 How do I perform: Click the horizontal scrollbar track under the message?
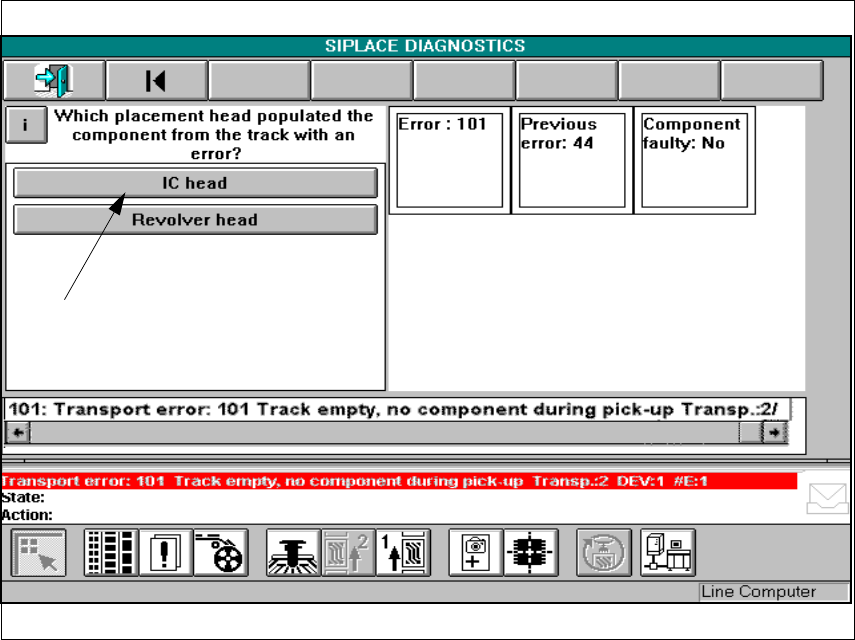pos(384,433)
